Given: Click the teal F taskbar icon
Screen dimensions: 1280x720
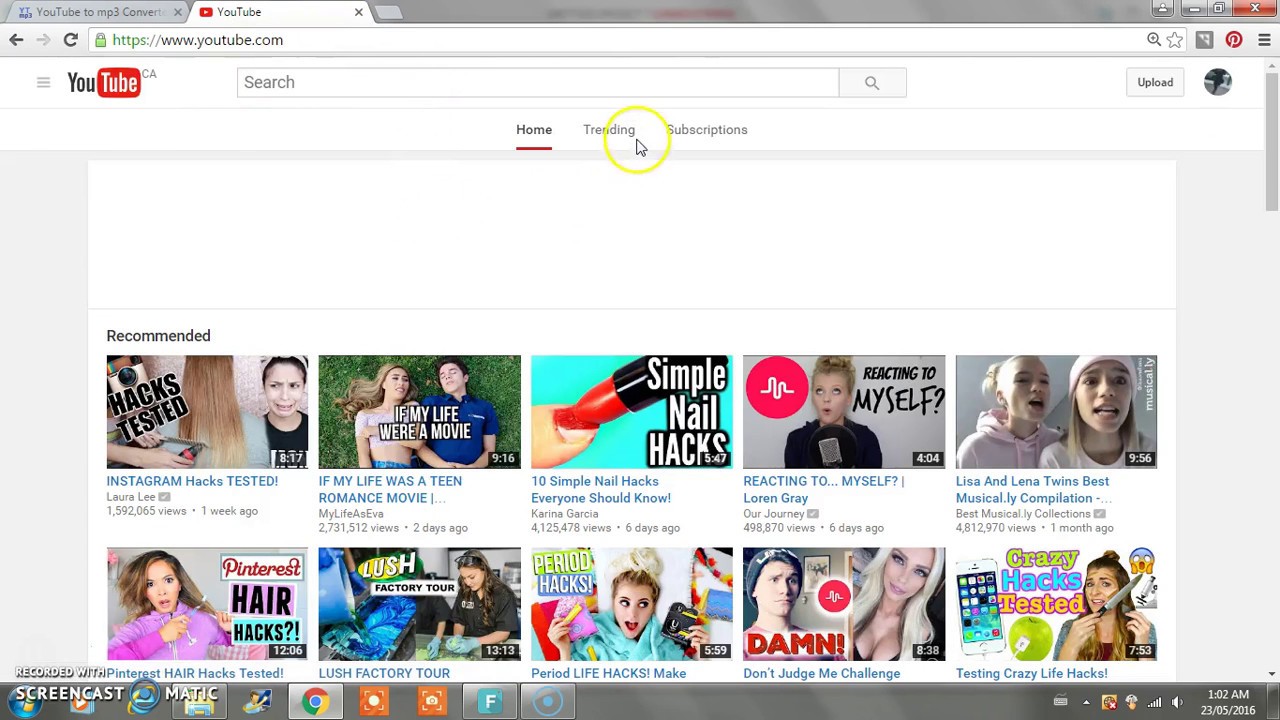Looking at the screenshot, I should point(490,701).
